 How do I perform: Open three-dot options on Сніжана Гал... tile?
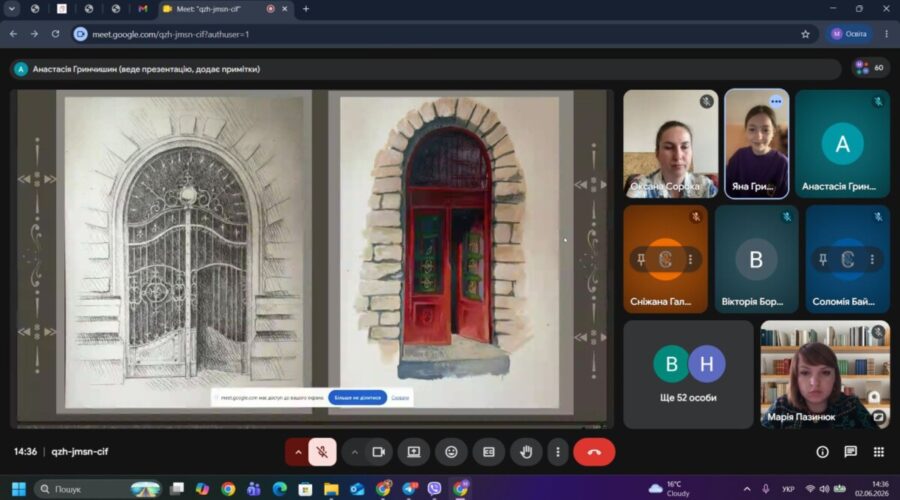[690, 259]
